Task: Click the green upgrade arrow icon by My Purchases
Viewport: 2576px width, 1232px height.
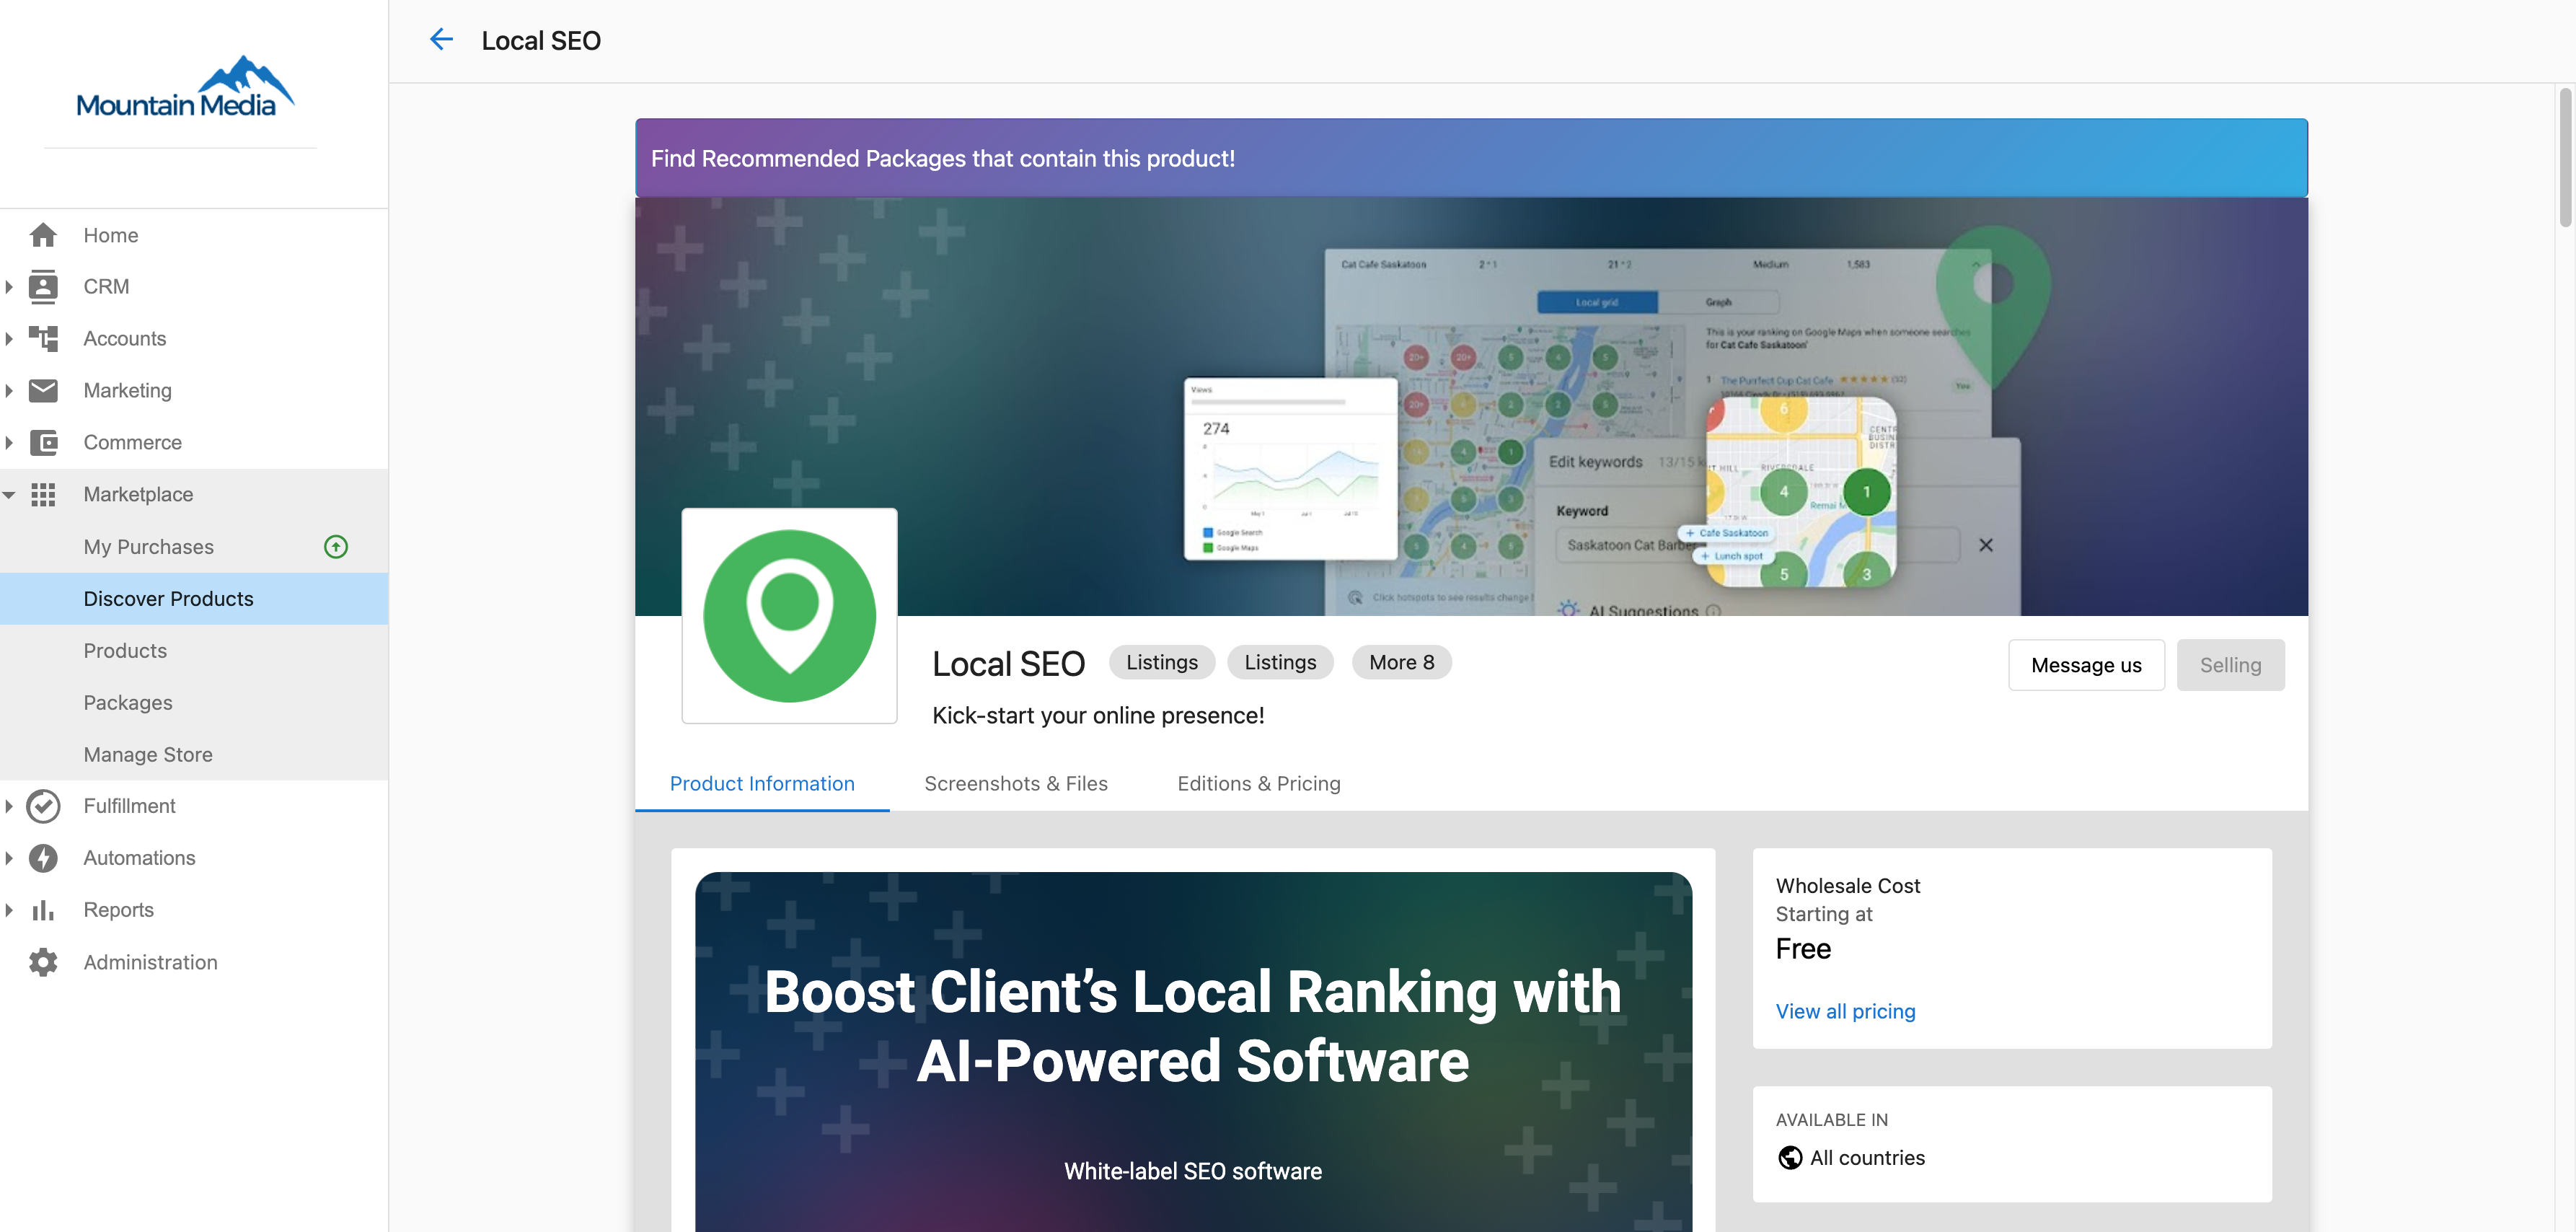Action: point(336,547)
